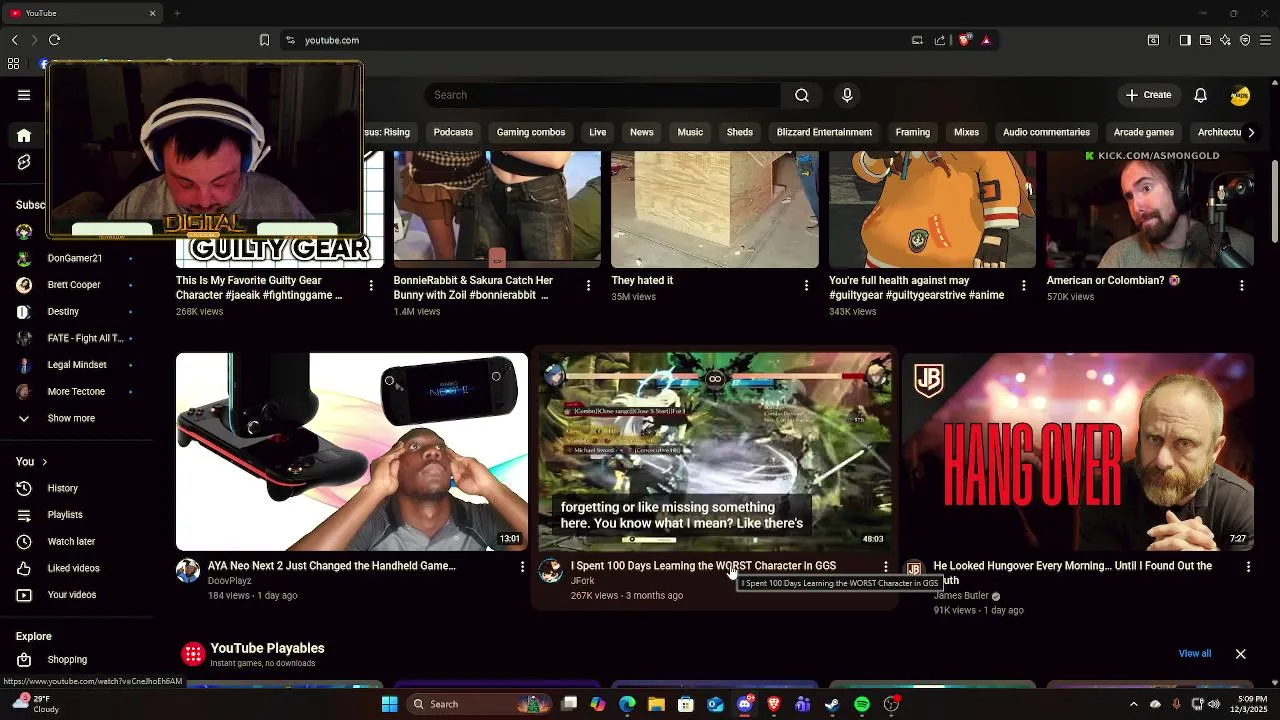1280x720 pixels.
Task: Reload the page with the refresh icon
Action: tap(54, 40)
